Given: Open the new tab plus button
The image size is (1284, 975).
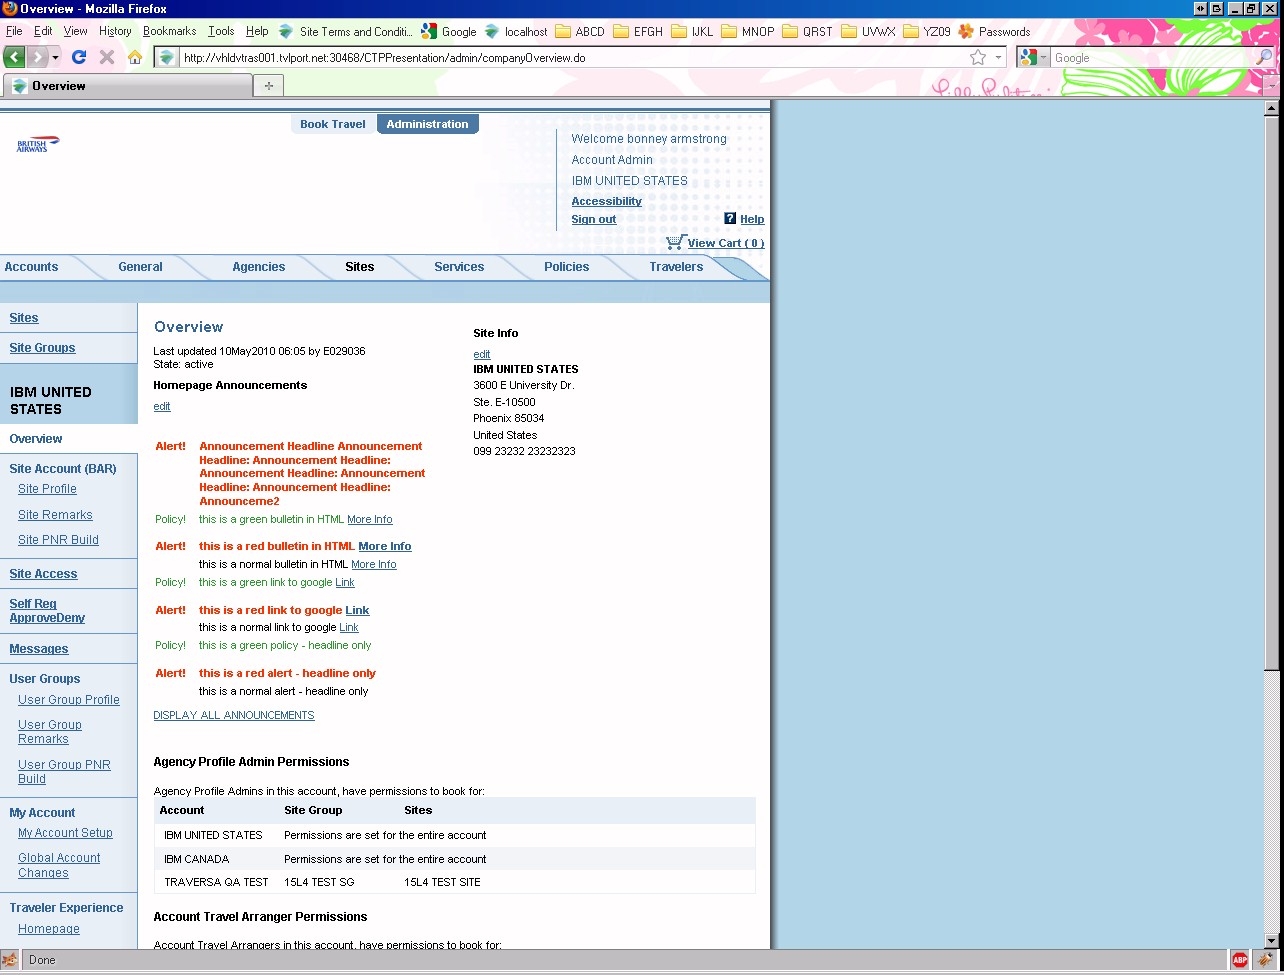Looking at the screenshot, I should tap(268, 86).
